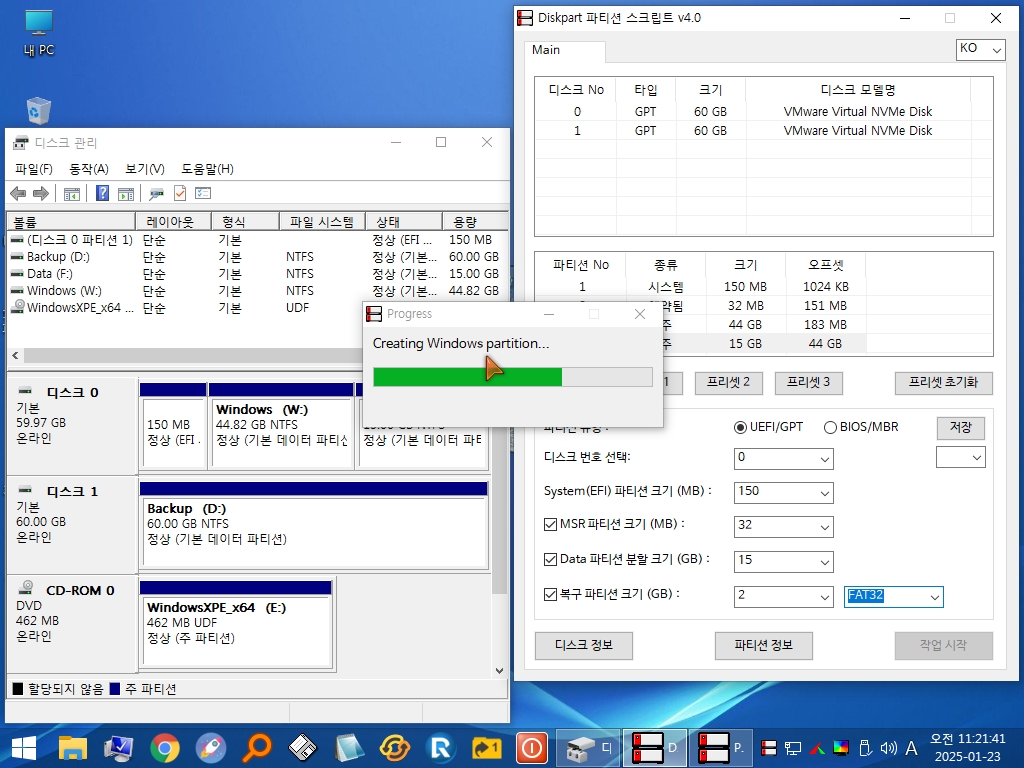
Task: Toggle recovery partition size checkbox
Action: click(x=551, y=594)
